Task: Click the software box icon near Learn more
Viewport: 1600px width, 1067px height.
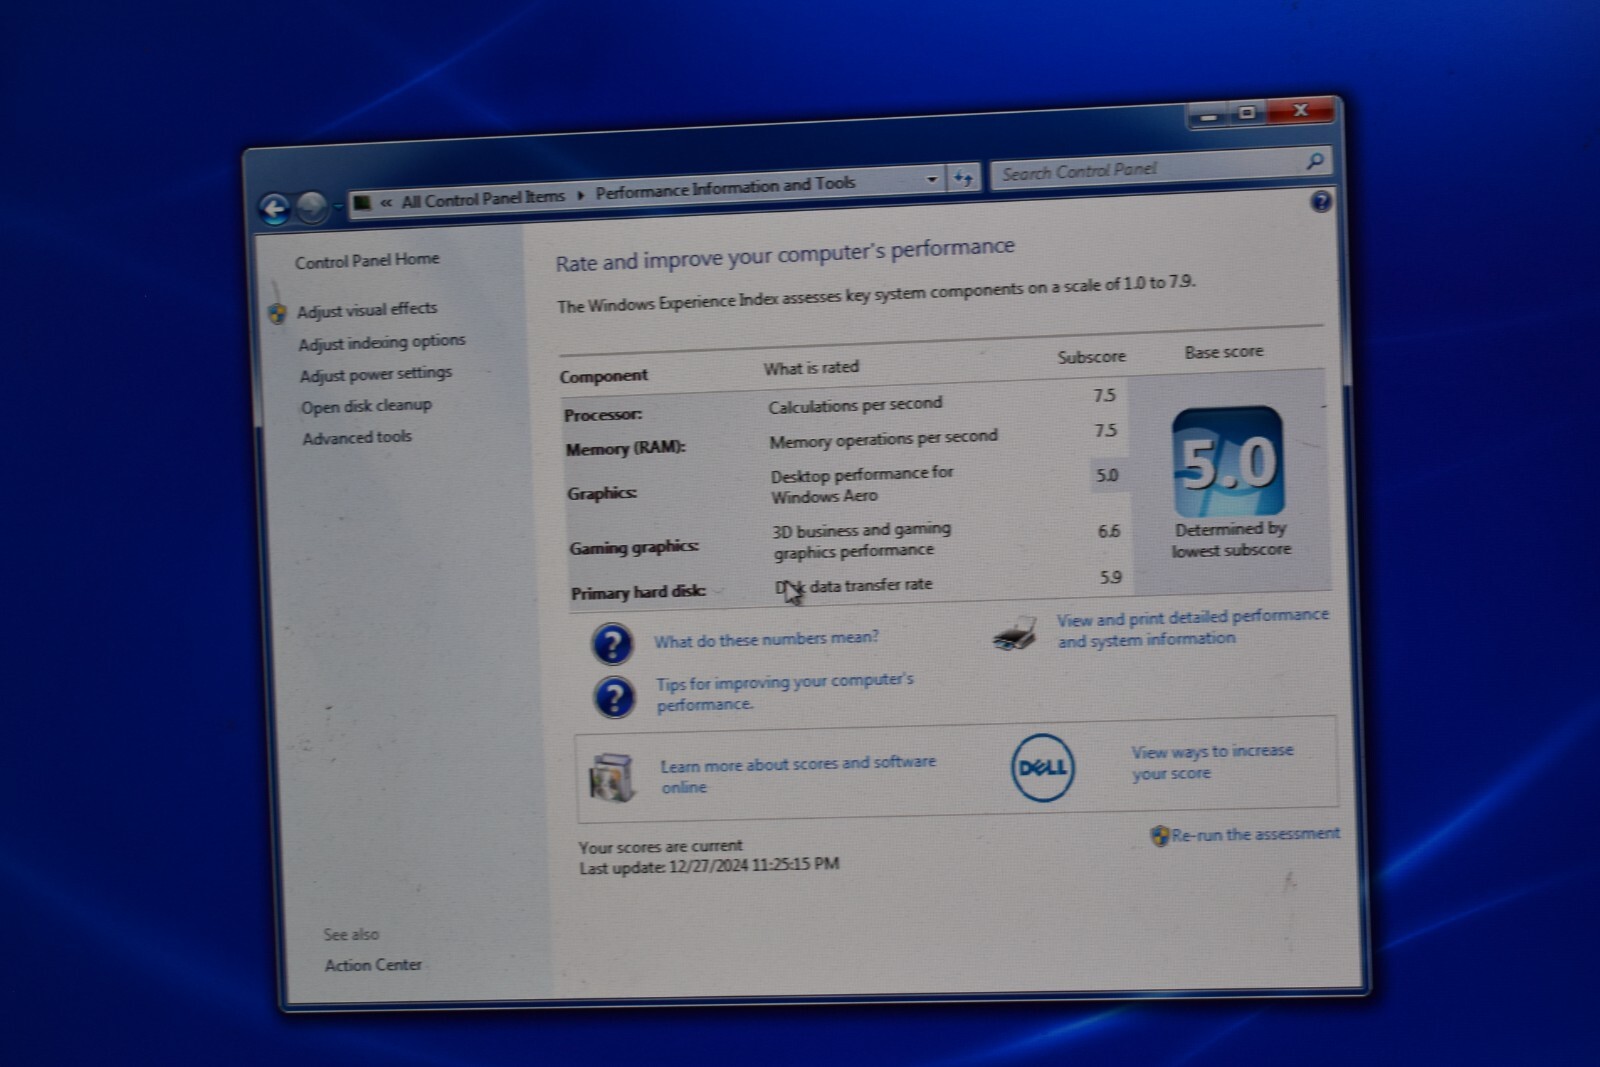Action: 613,777
